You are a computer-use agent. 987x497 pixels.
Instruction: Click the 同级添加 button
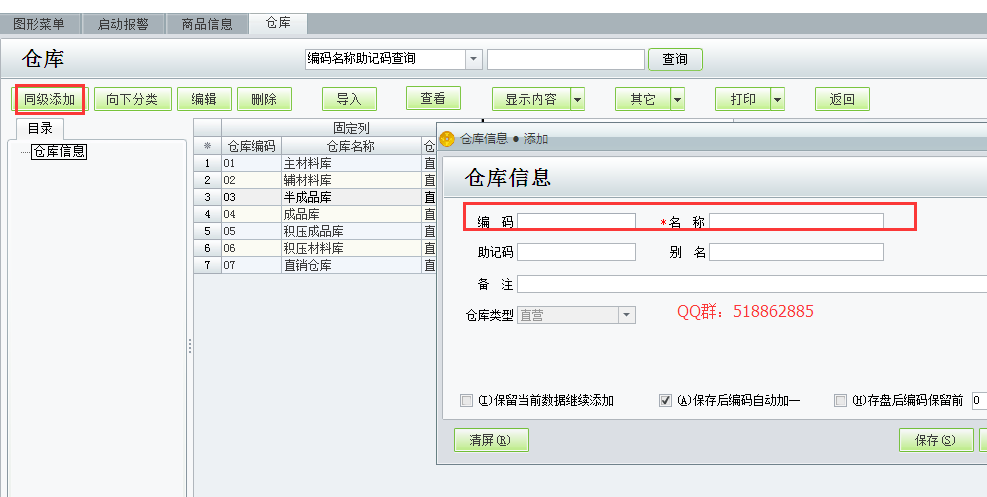click(x=50, y=99)
